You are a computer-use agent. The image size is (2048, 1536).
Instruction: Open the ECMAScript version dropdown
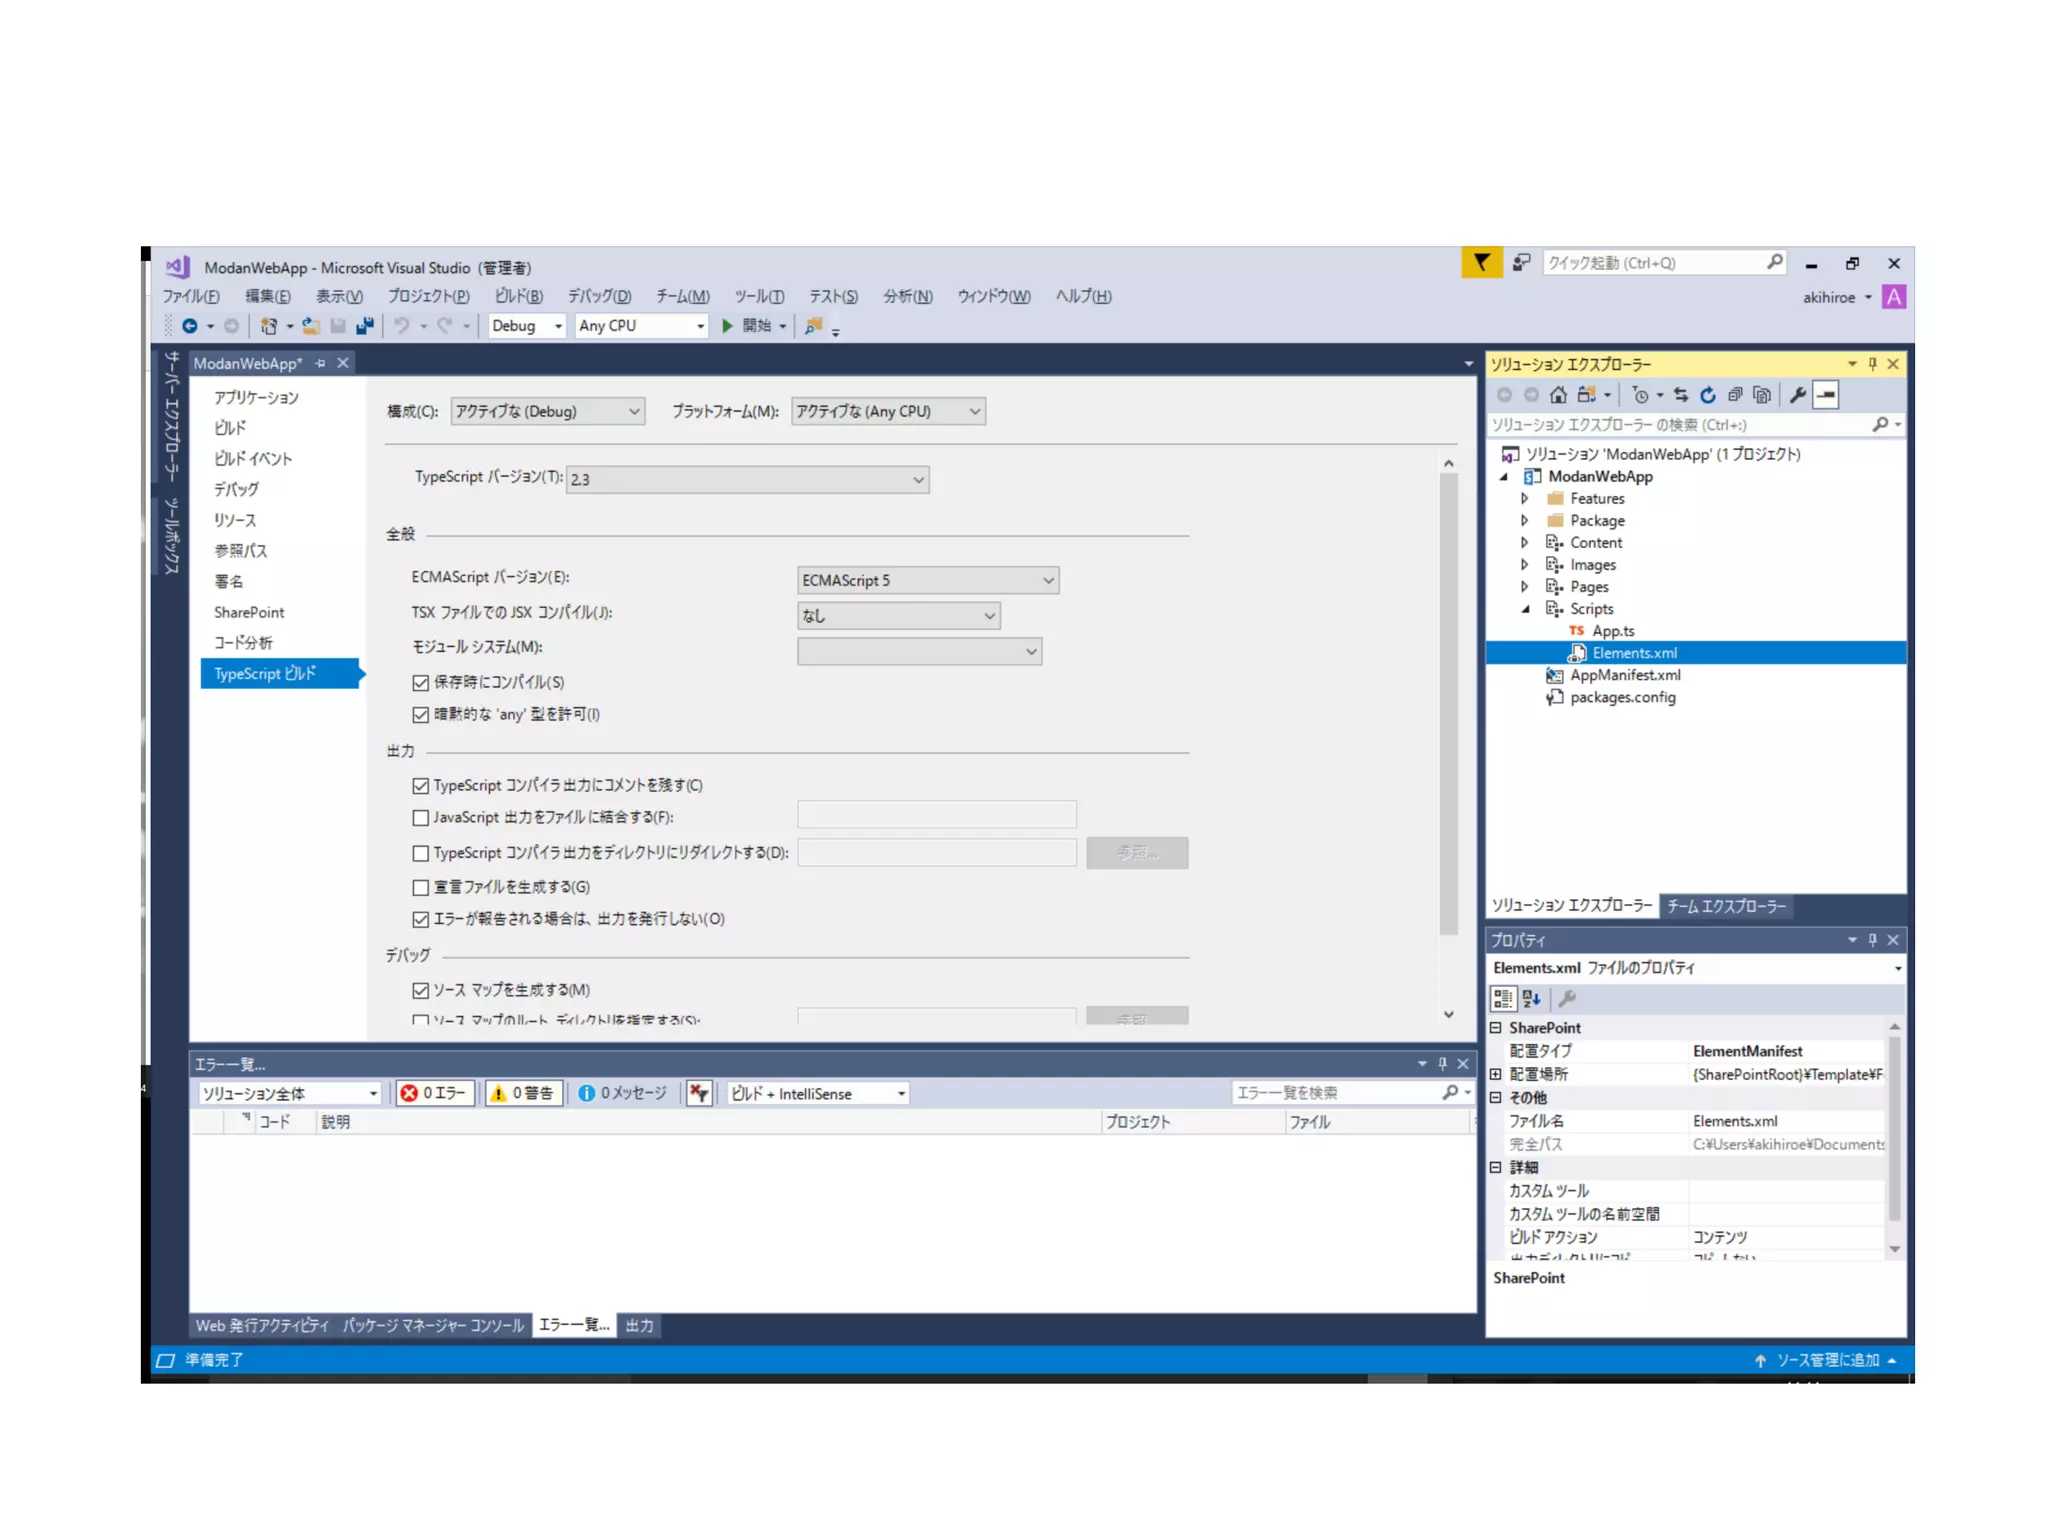927,580
